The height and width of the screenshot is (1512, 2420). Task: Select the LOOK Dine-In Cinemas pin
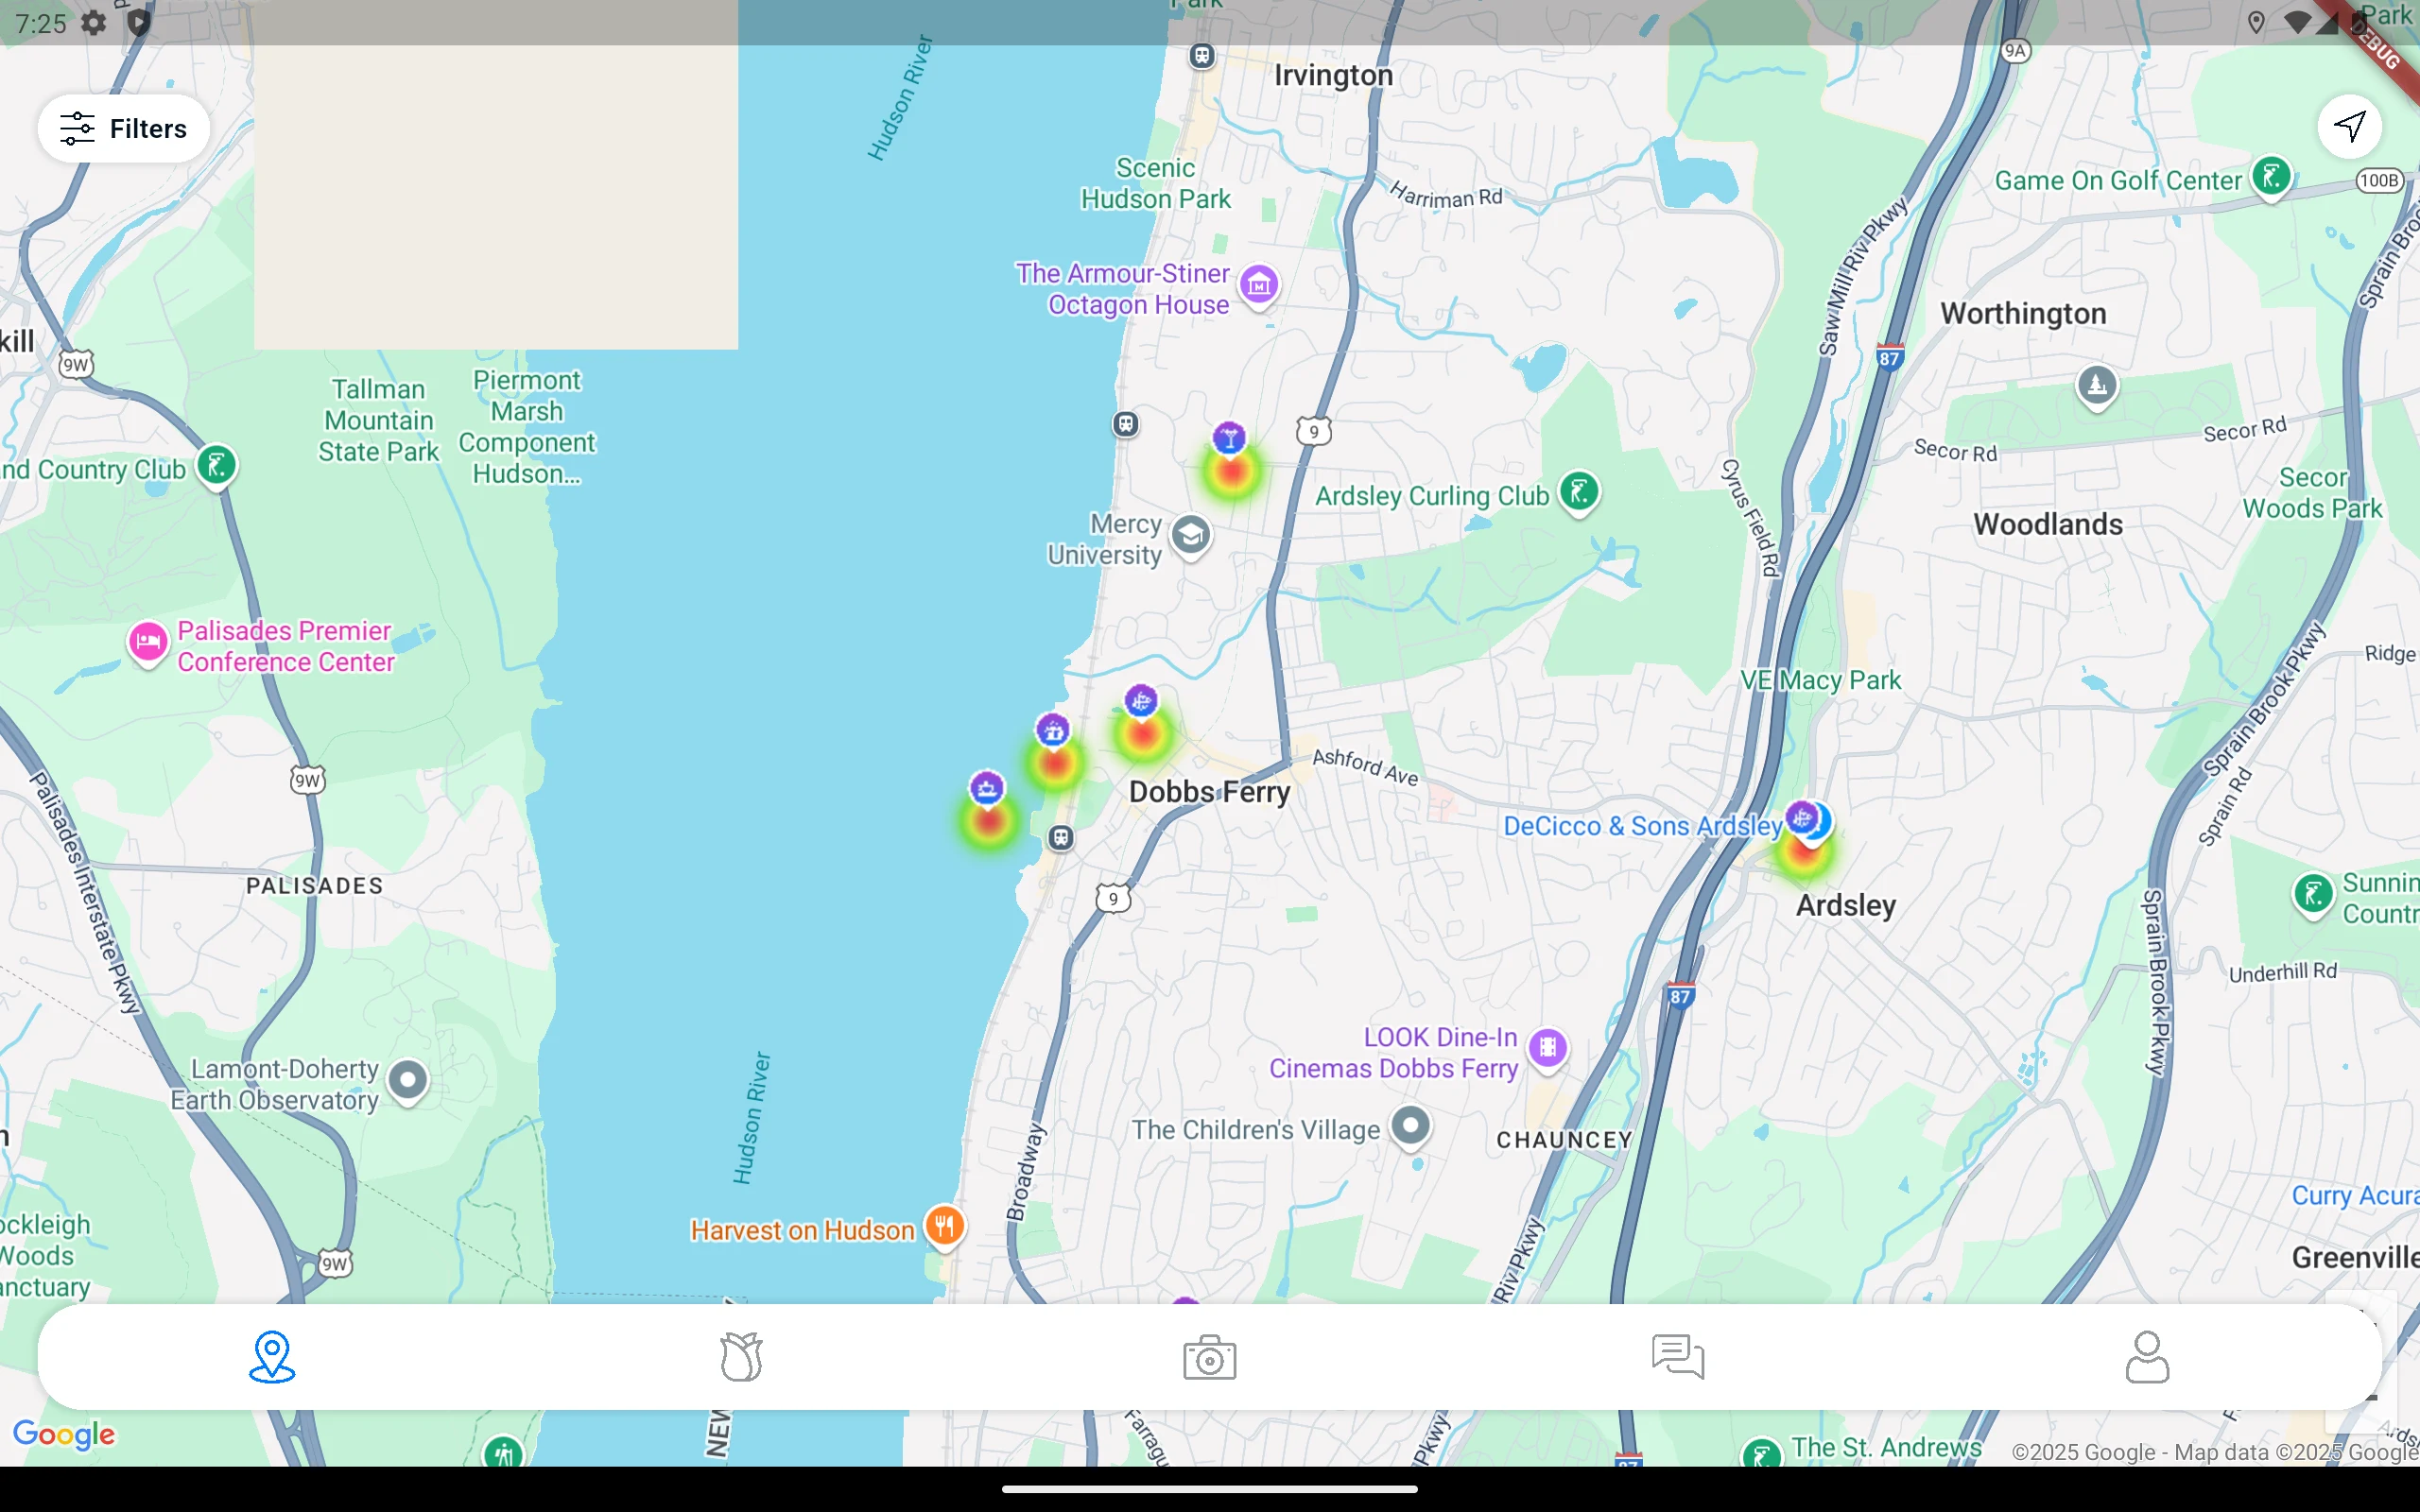click(1548, 1049)
